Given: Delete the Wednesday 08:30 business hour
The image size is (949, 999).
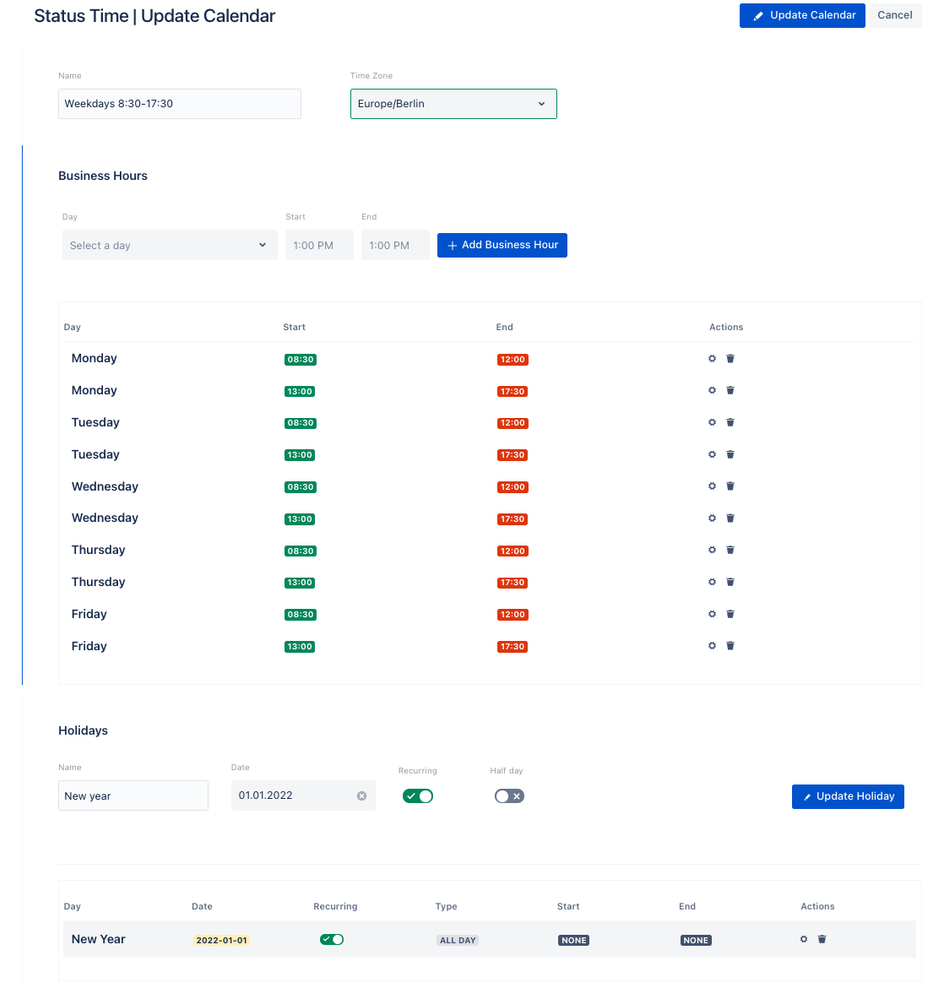Looking at the screenshot, I should (x=731, y=486).
